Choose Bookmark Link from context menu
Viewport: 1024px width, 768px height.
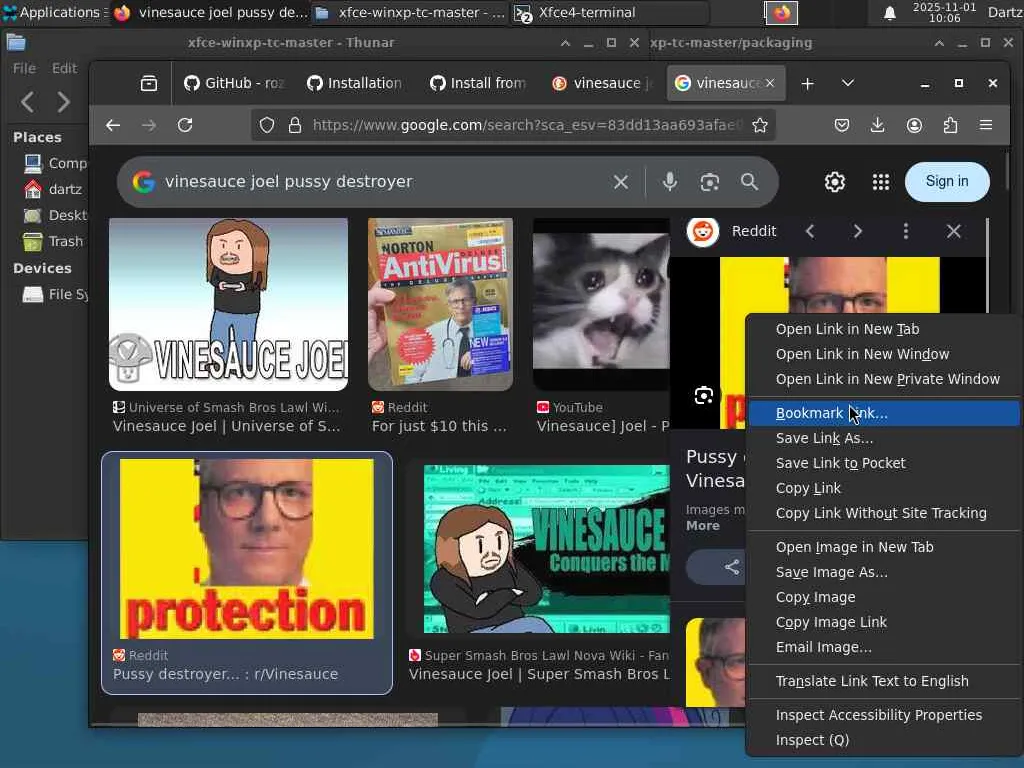coord(883,413)
